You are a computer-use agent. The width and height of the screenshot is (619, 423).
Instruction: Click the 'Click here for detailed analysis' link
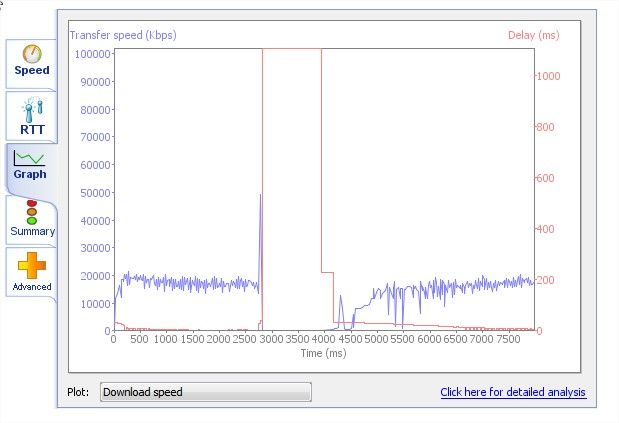(513, 392)
